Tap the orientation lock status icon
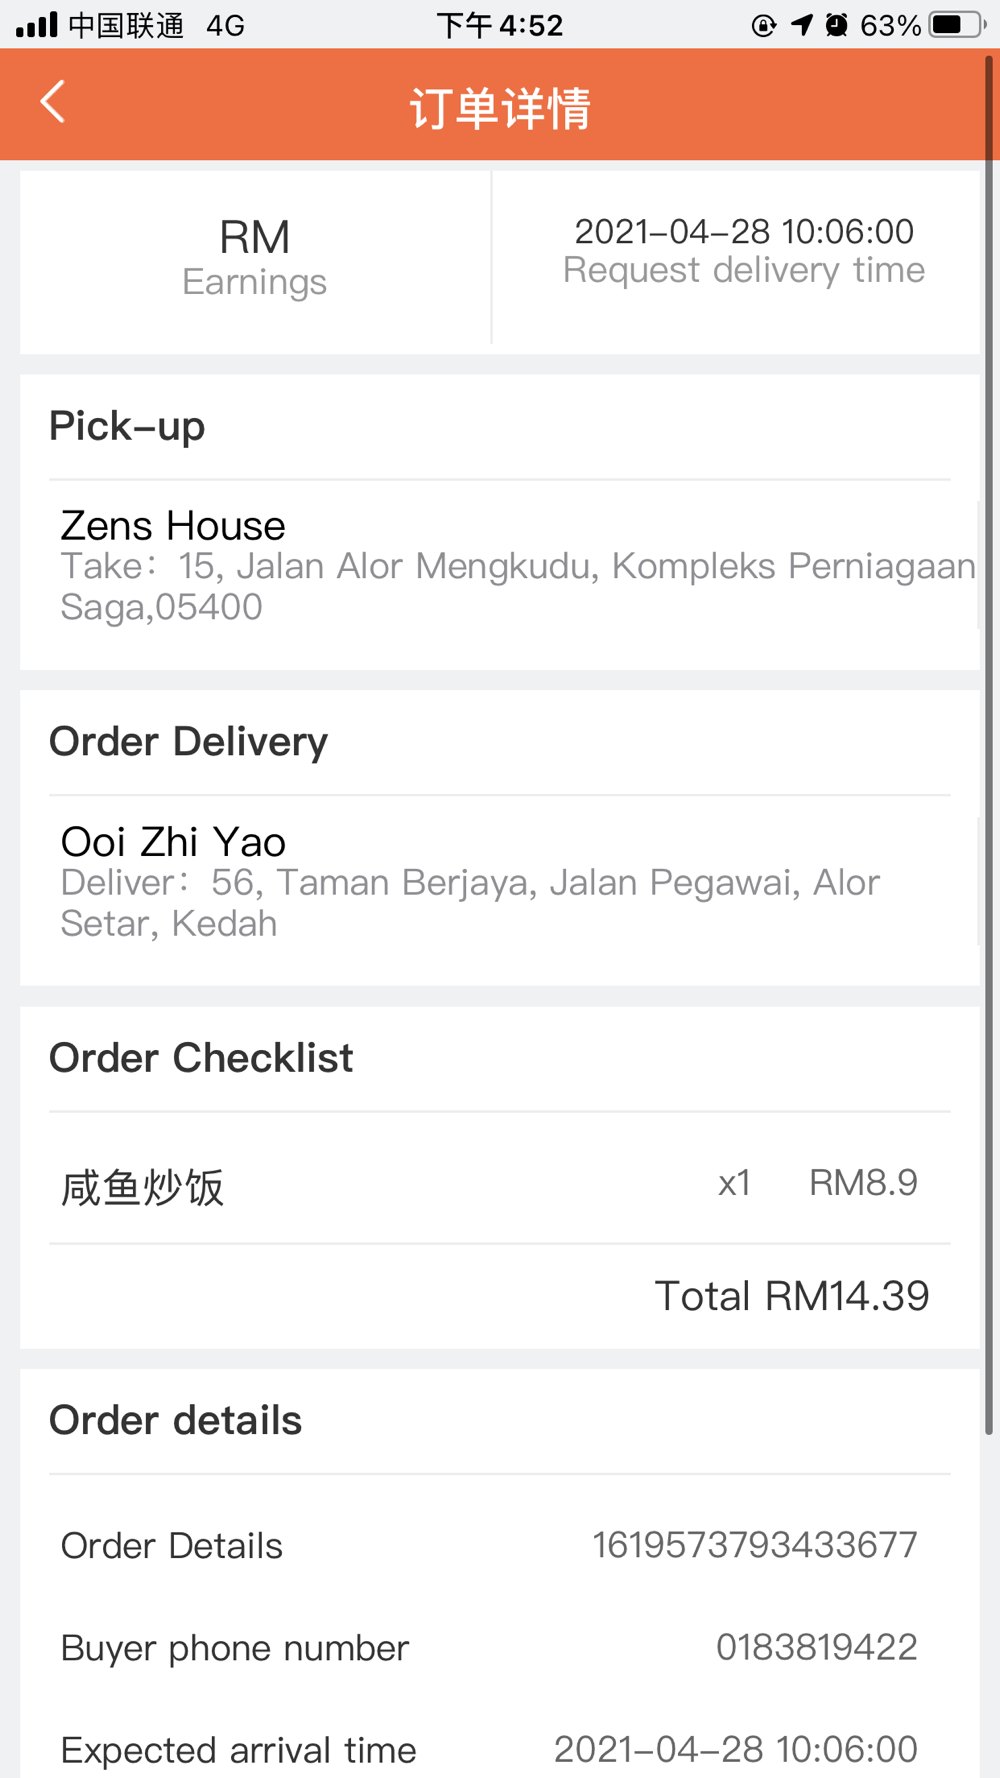The width and height of the screenshot is (1000, 1778). [764, 25]
